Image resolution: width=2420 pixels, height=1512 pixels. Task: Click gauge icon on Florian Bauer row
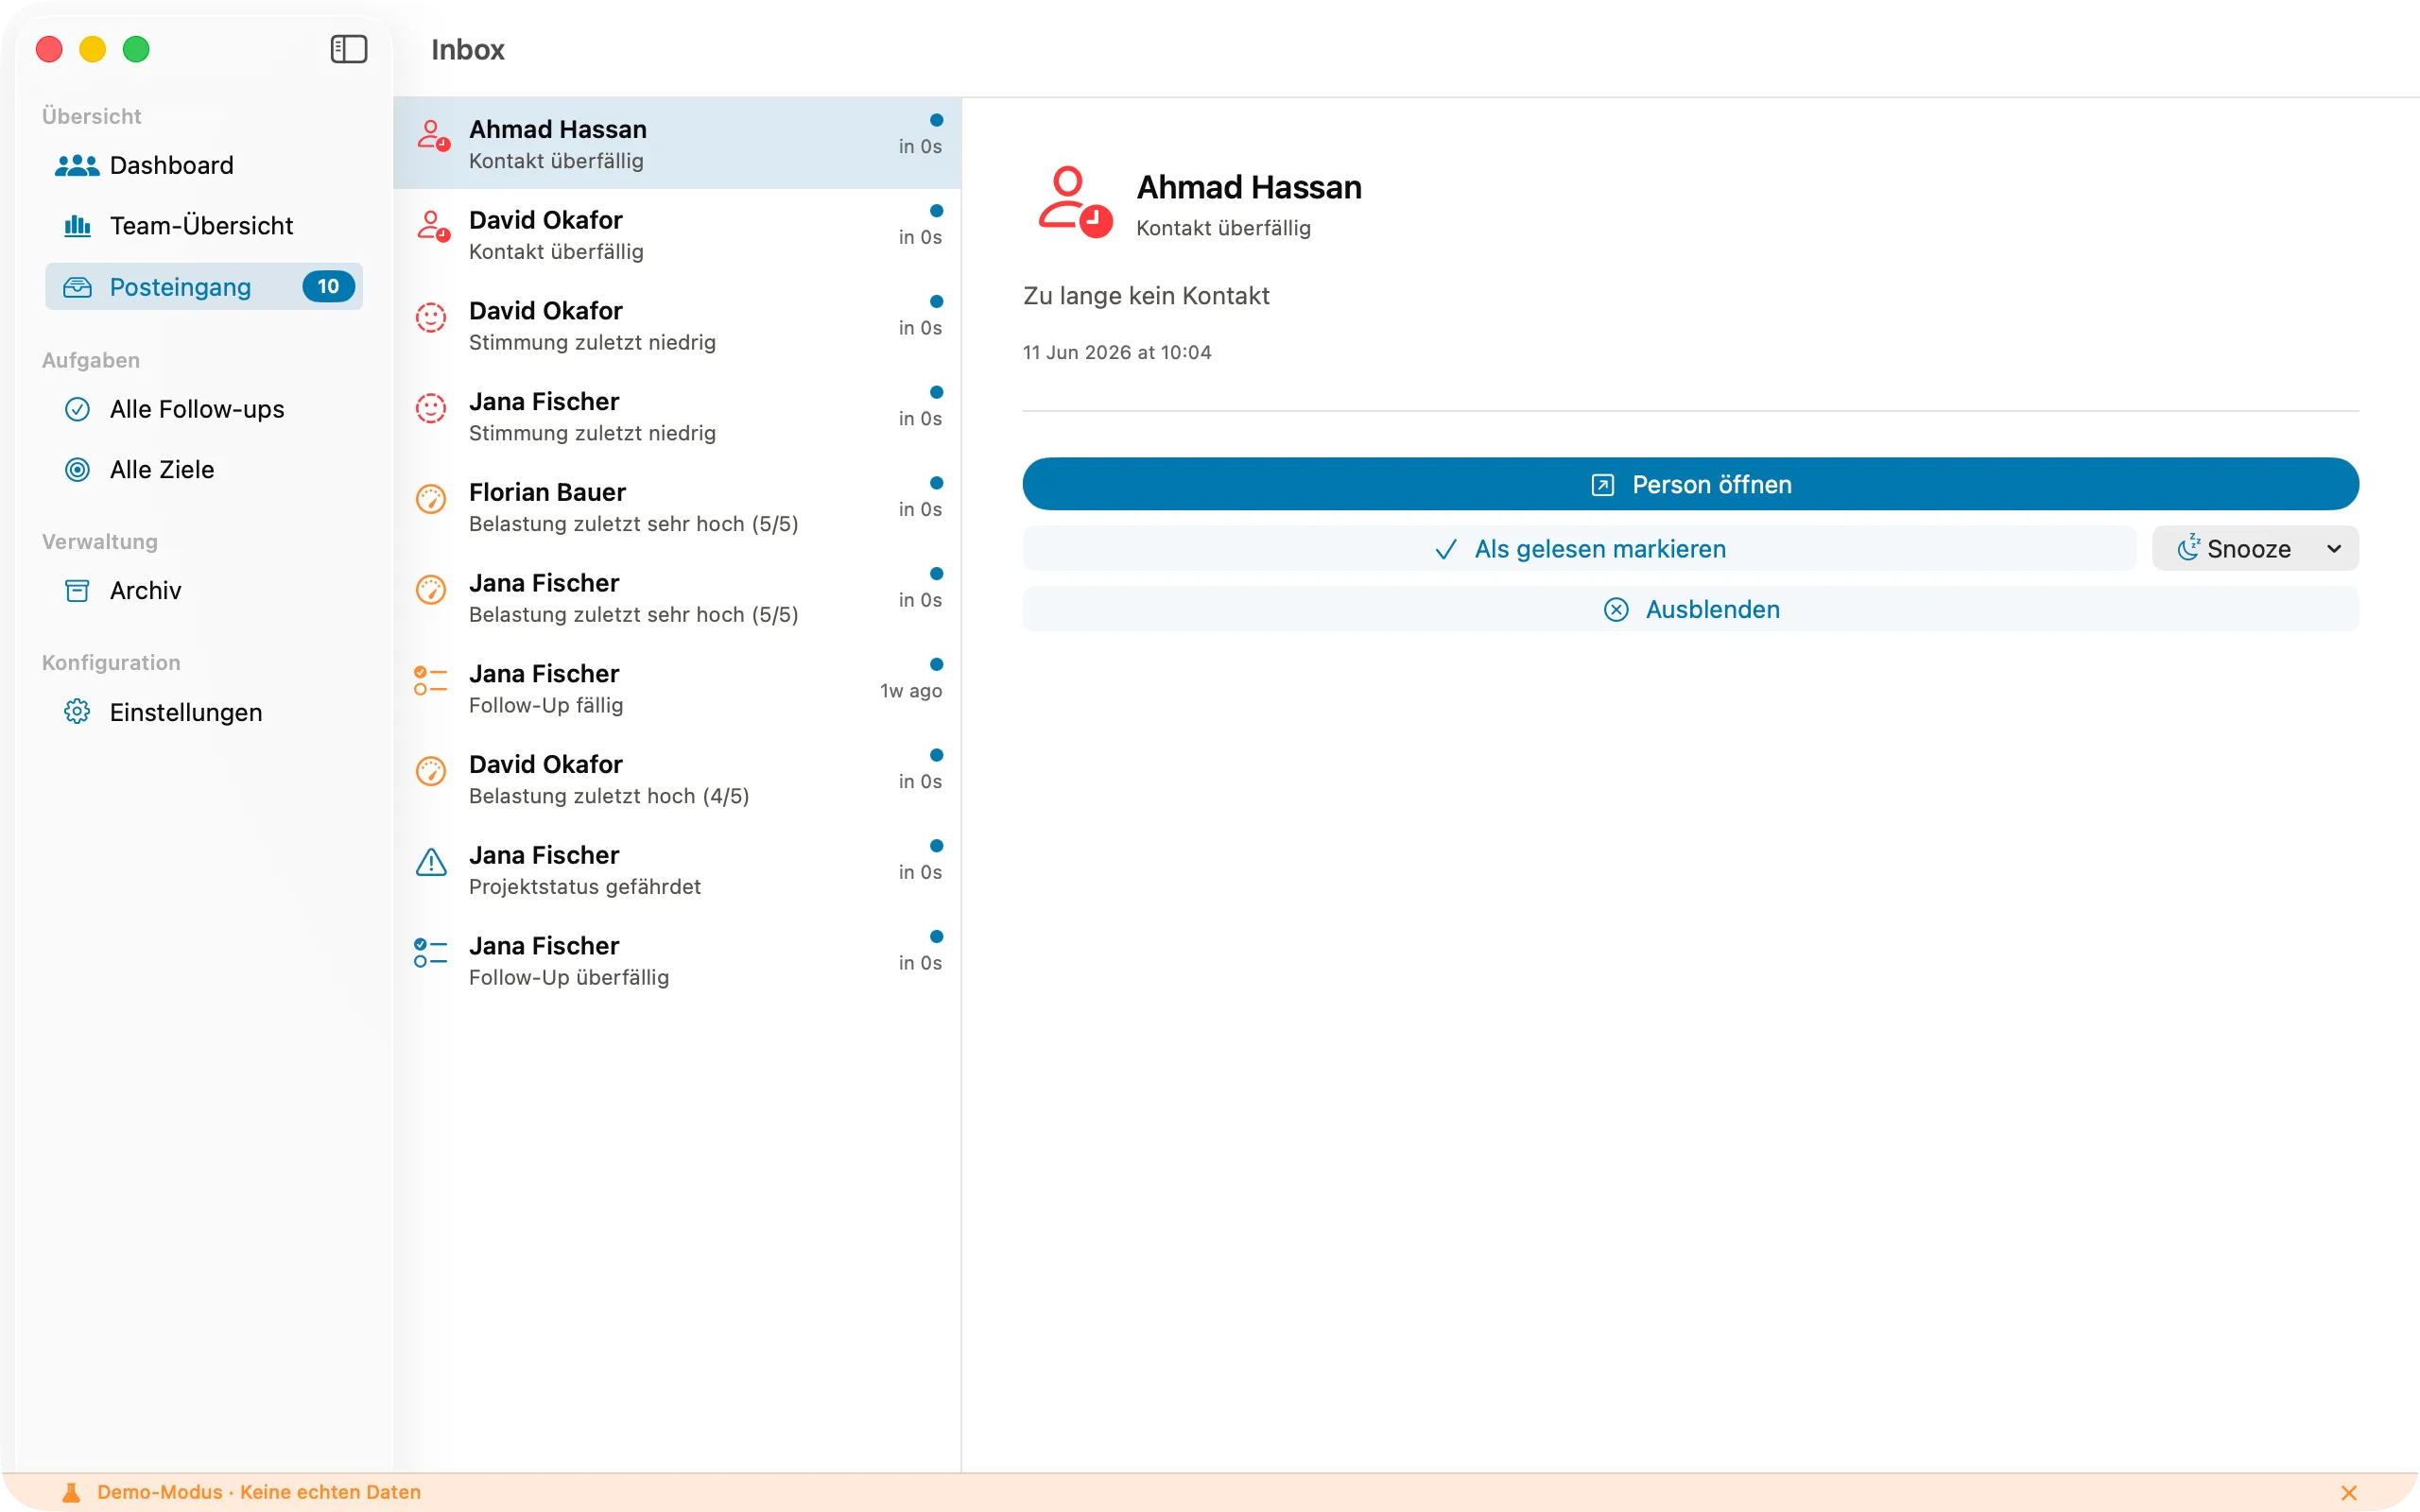pos(431,499)
